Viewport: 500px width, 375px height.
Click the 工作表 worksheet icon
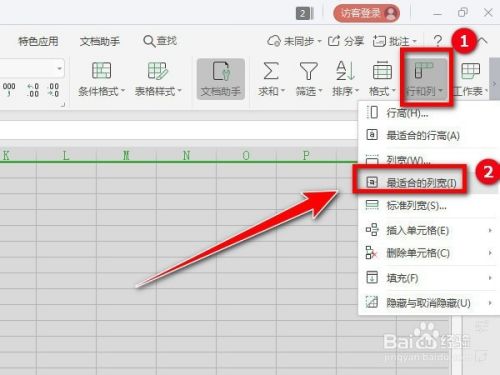[x=470, y=71]
